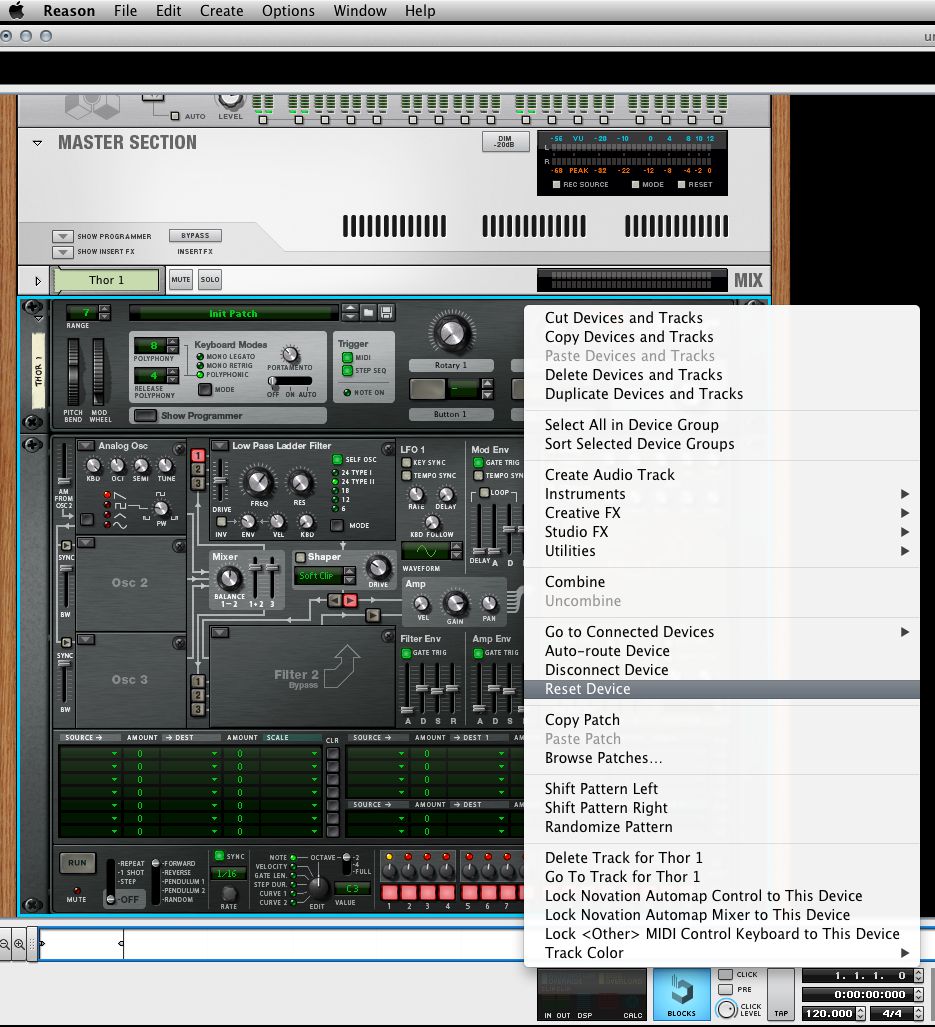The image size is (935, 1027).
Task: Toggle the Shaper enable button
Action: pos(301,557)
